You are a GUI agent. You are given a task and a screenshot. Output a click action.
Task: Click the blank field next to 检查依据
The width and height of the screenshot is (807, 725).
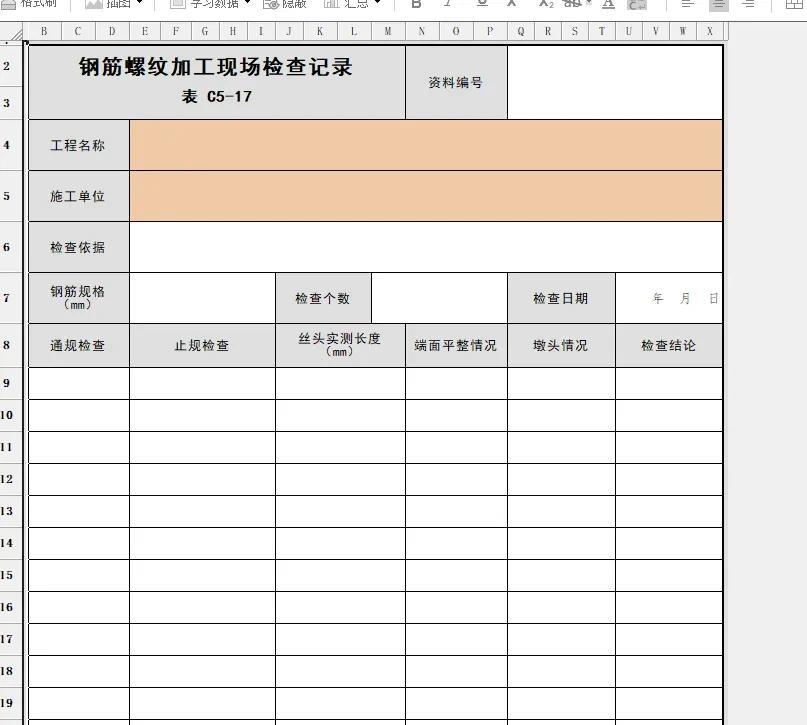click(426, 247)
